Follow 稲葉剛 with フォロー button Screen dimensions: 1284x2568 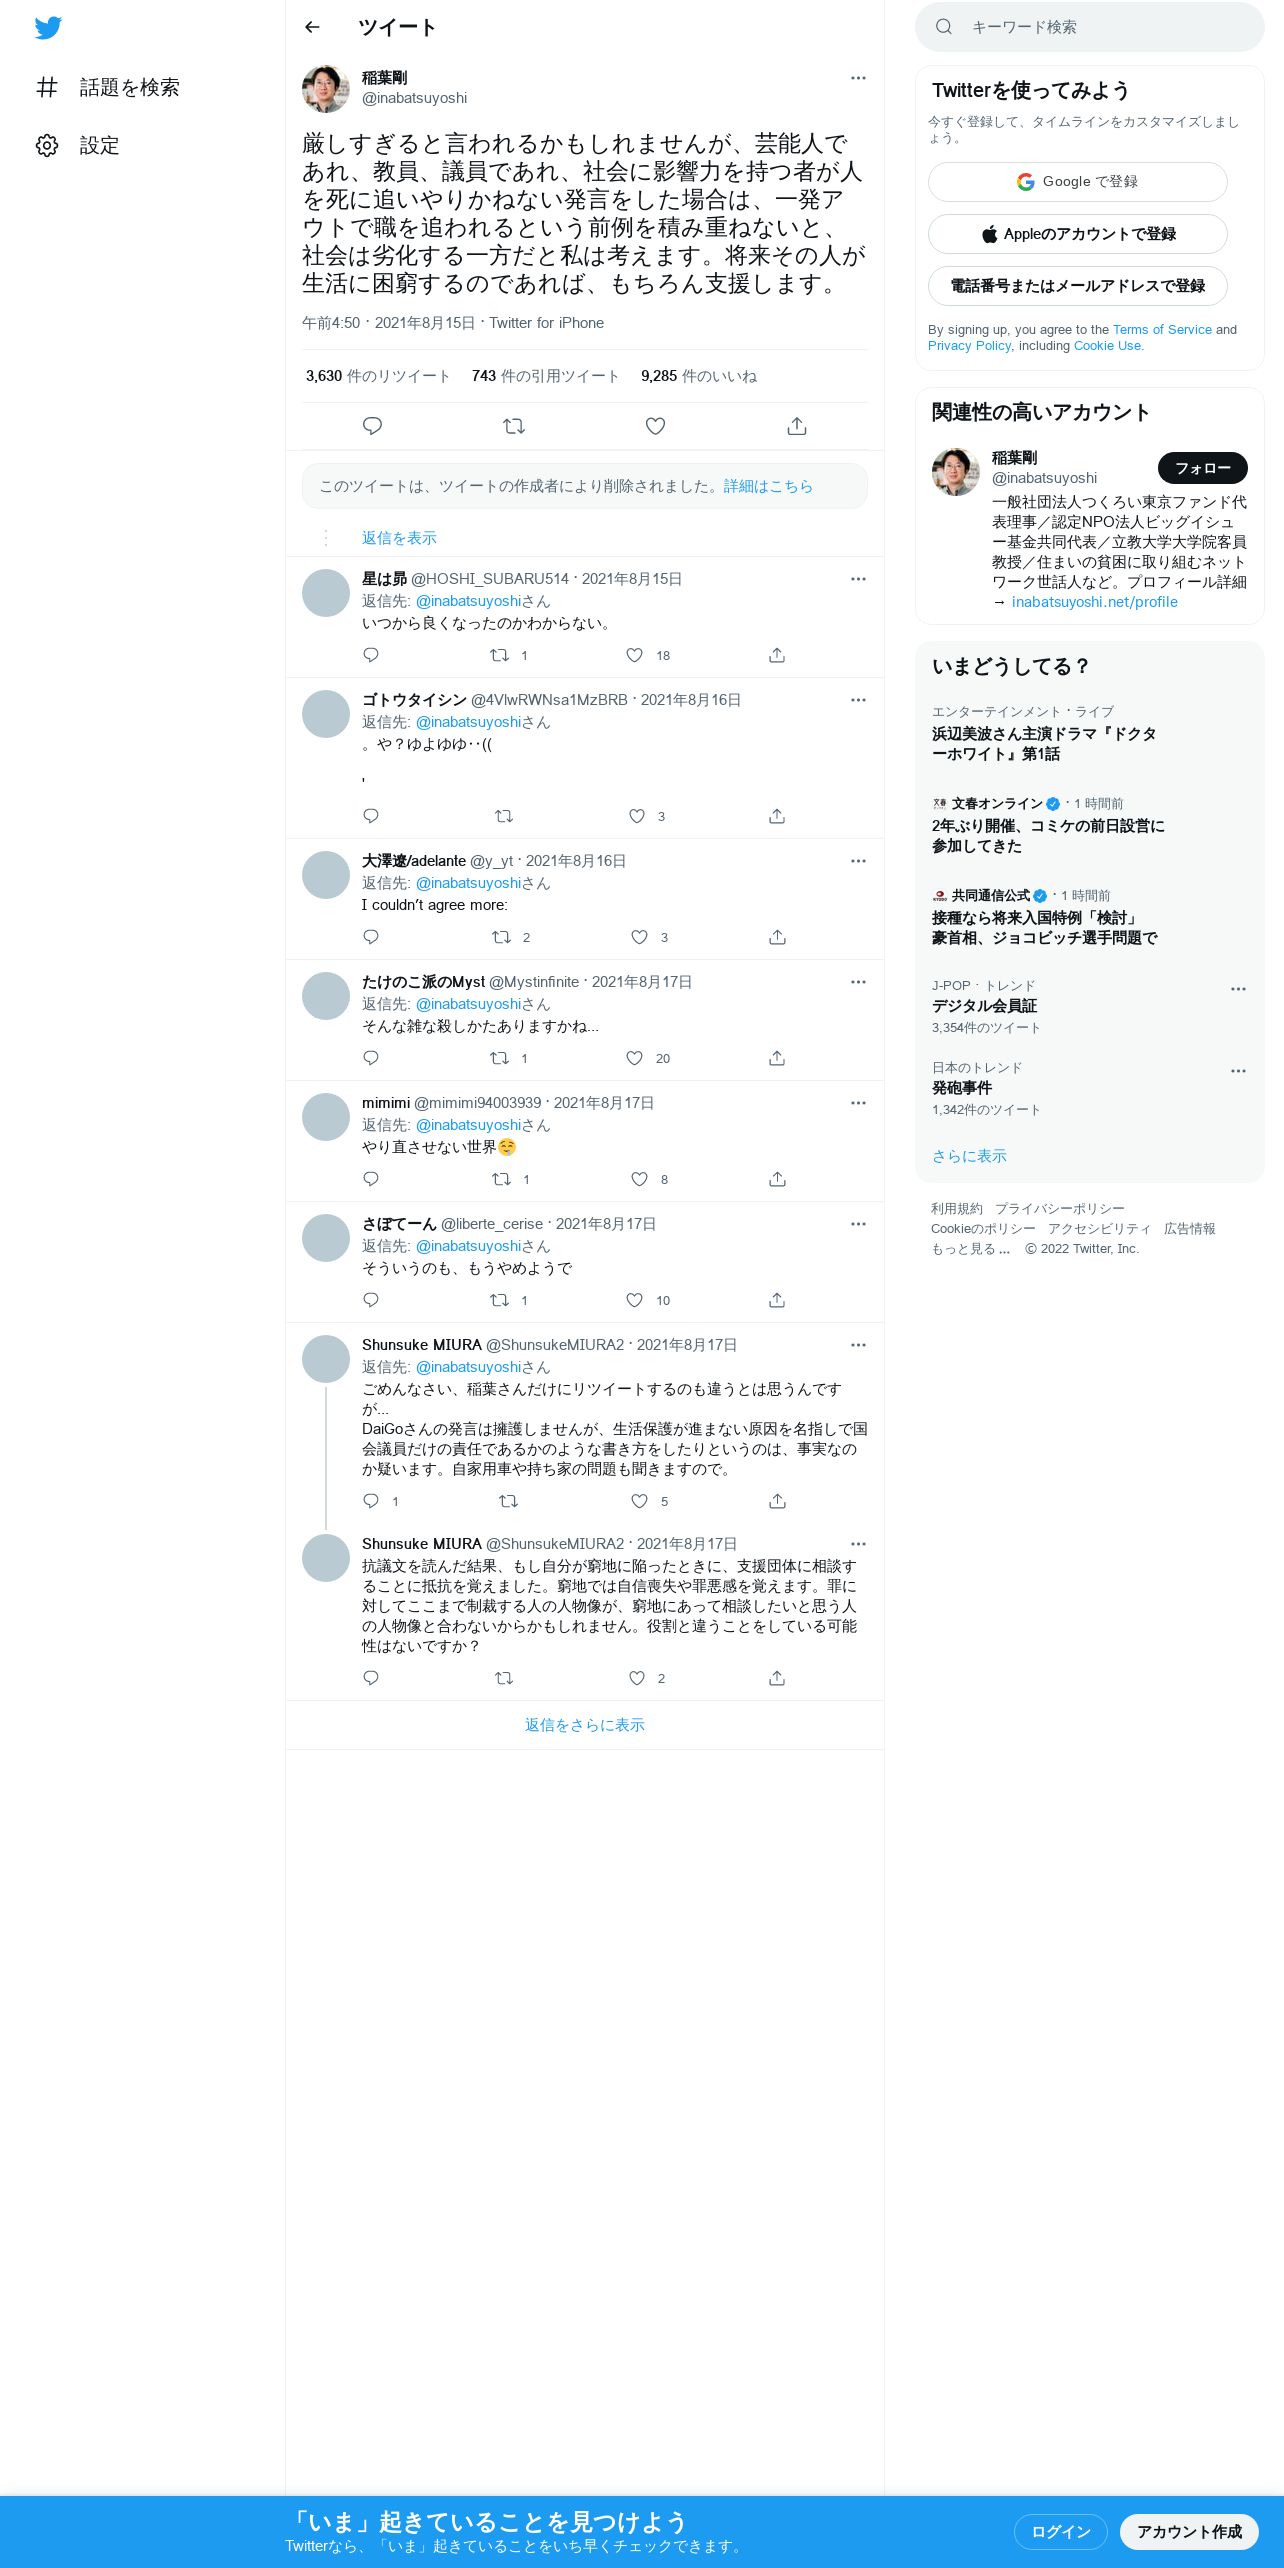click(1203, 468)
